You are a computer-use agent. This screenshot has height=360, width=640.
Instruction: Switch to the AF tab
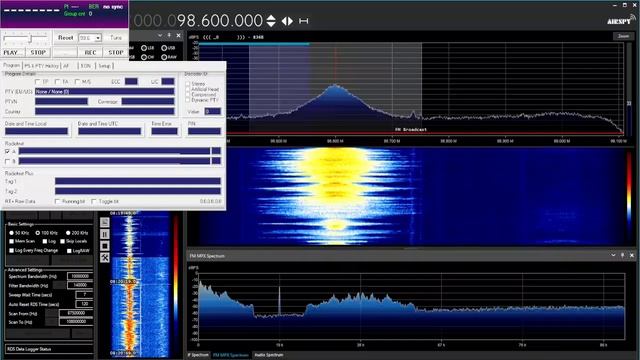(x=66, y=66)
